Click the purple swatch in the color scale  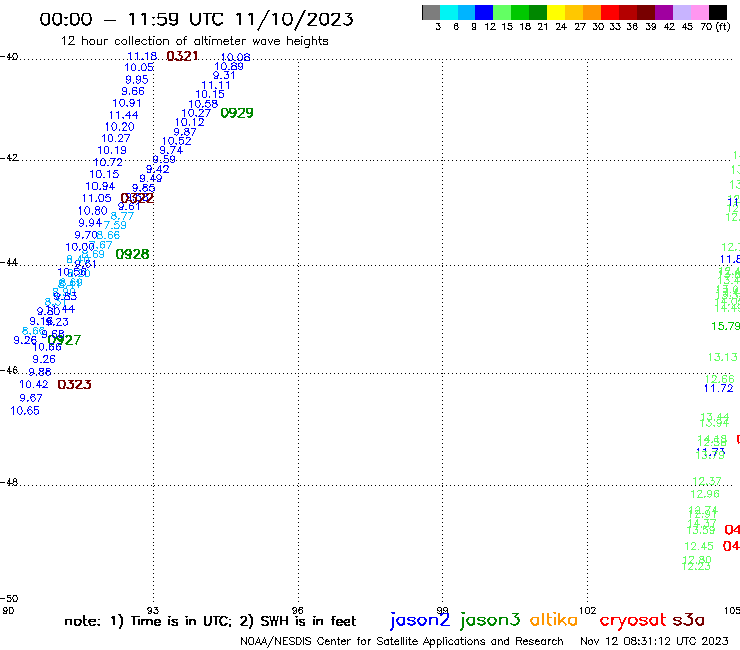tap(664, 12)
